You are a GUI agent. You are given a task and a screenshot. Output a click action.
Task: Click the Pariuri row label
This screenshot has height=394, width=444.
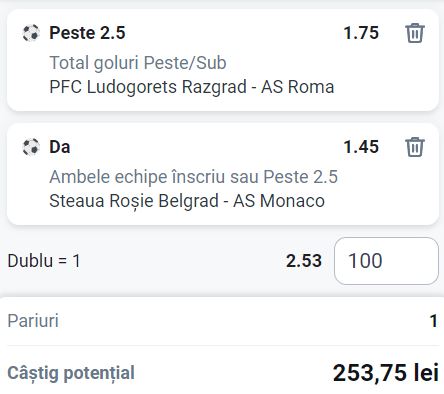33,321
